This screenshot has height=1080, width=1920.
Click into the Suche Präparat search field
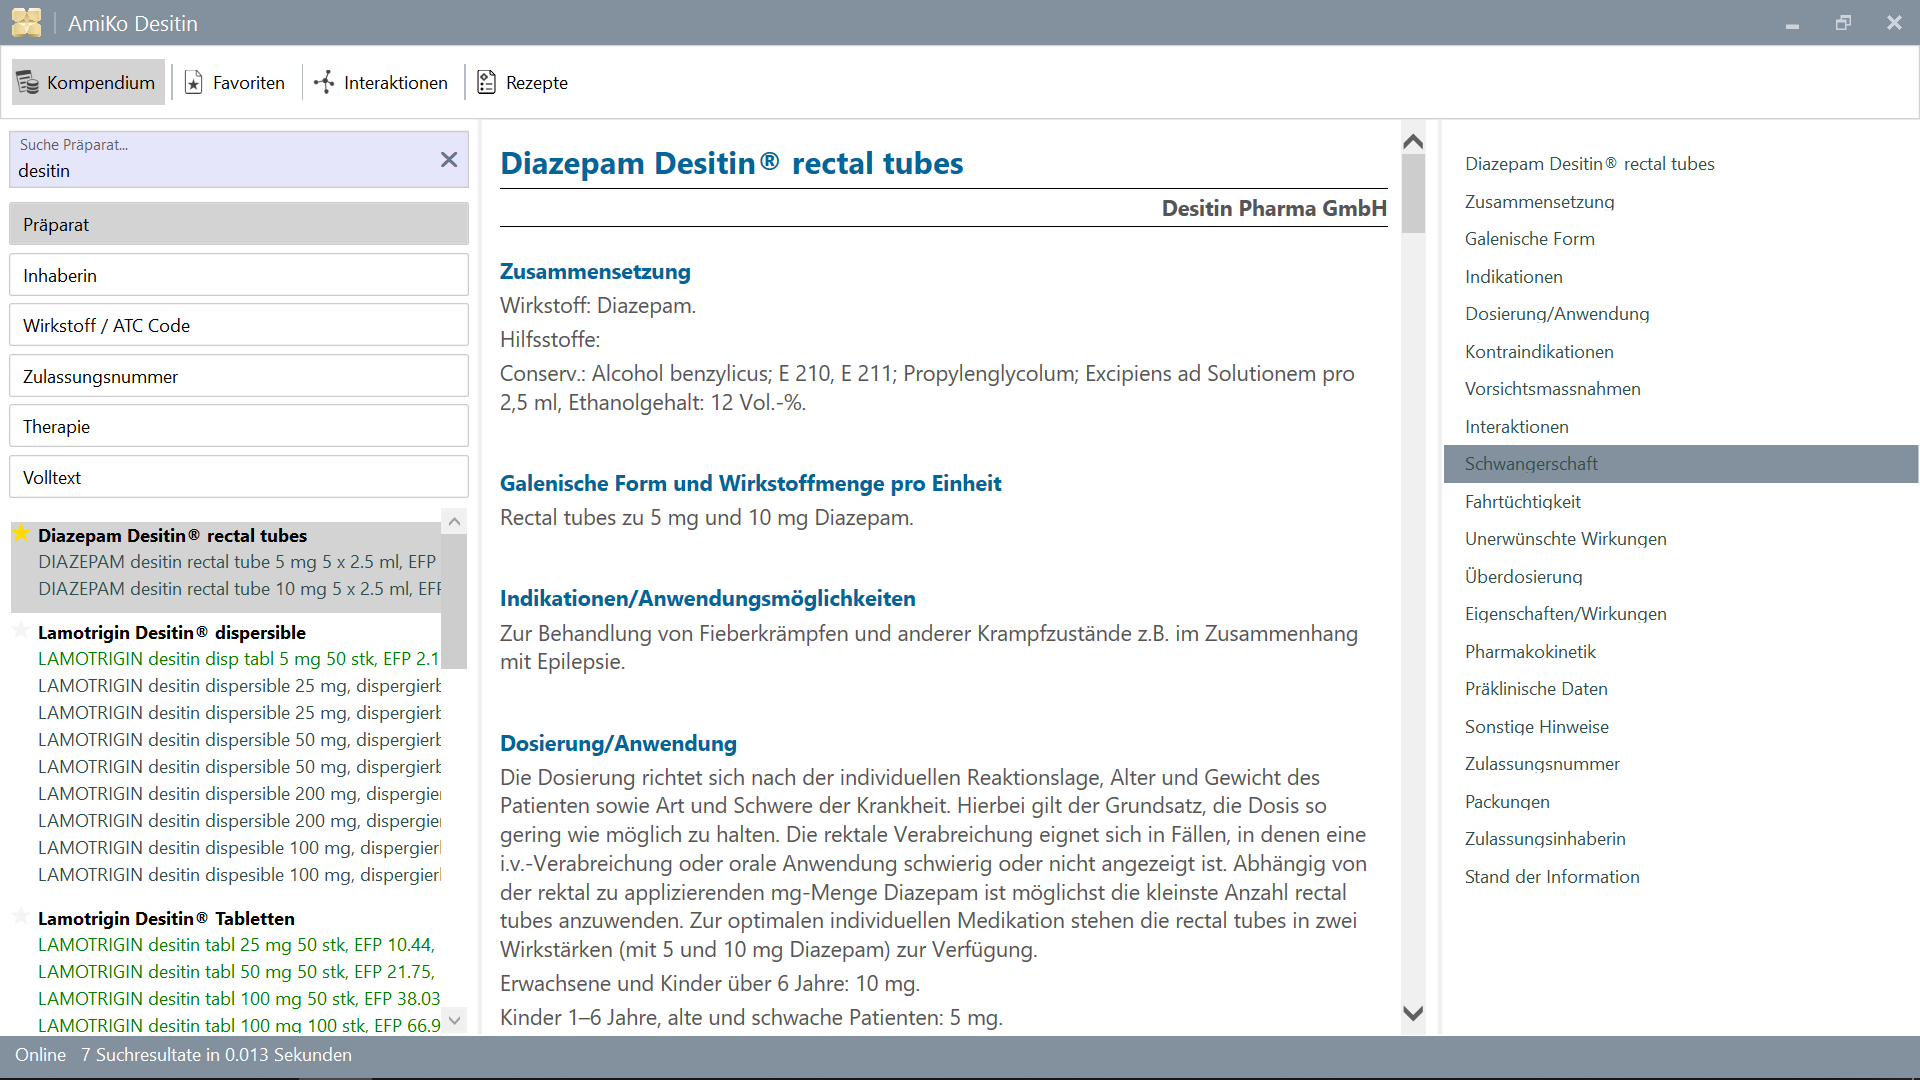coord(220,171)
